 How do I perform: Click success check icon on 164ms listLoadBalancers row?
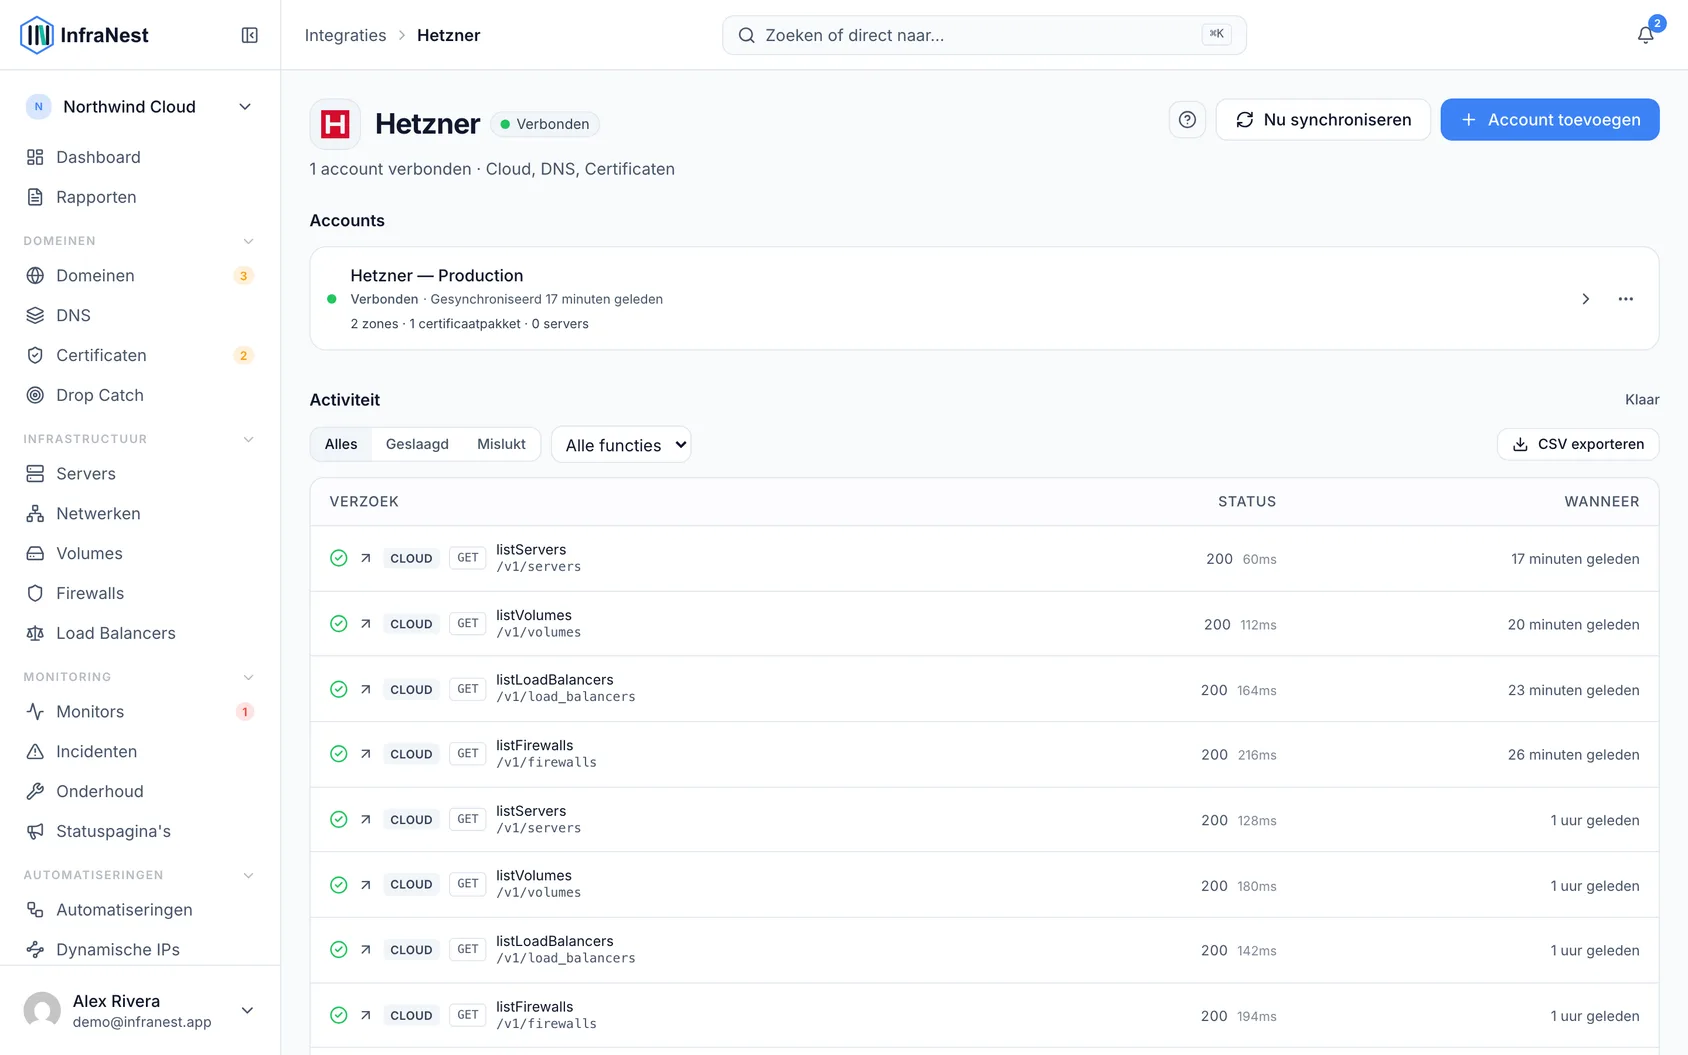[339, 689]
